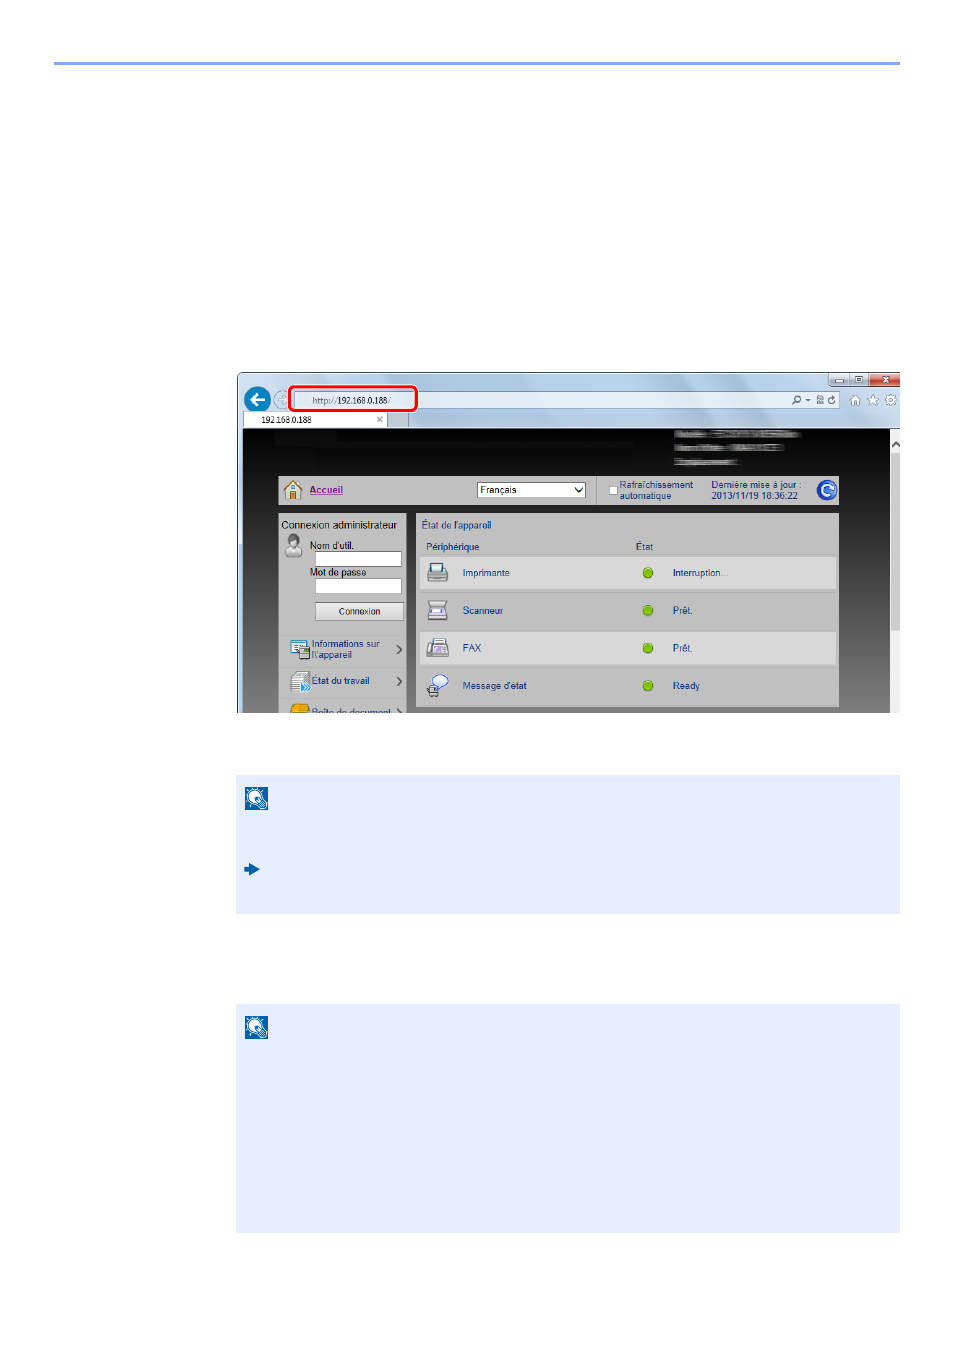The image size is (954, 1350).
Task: Close the 192.168.0.188 tab
Action: pos(380,420)
